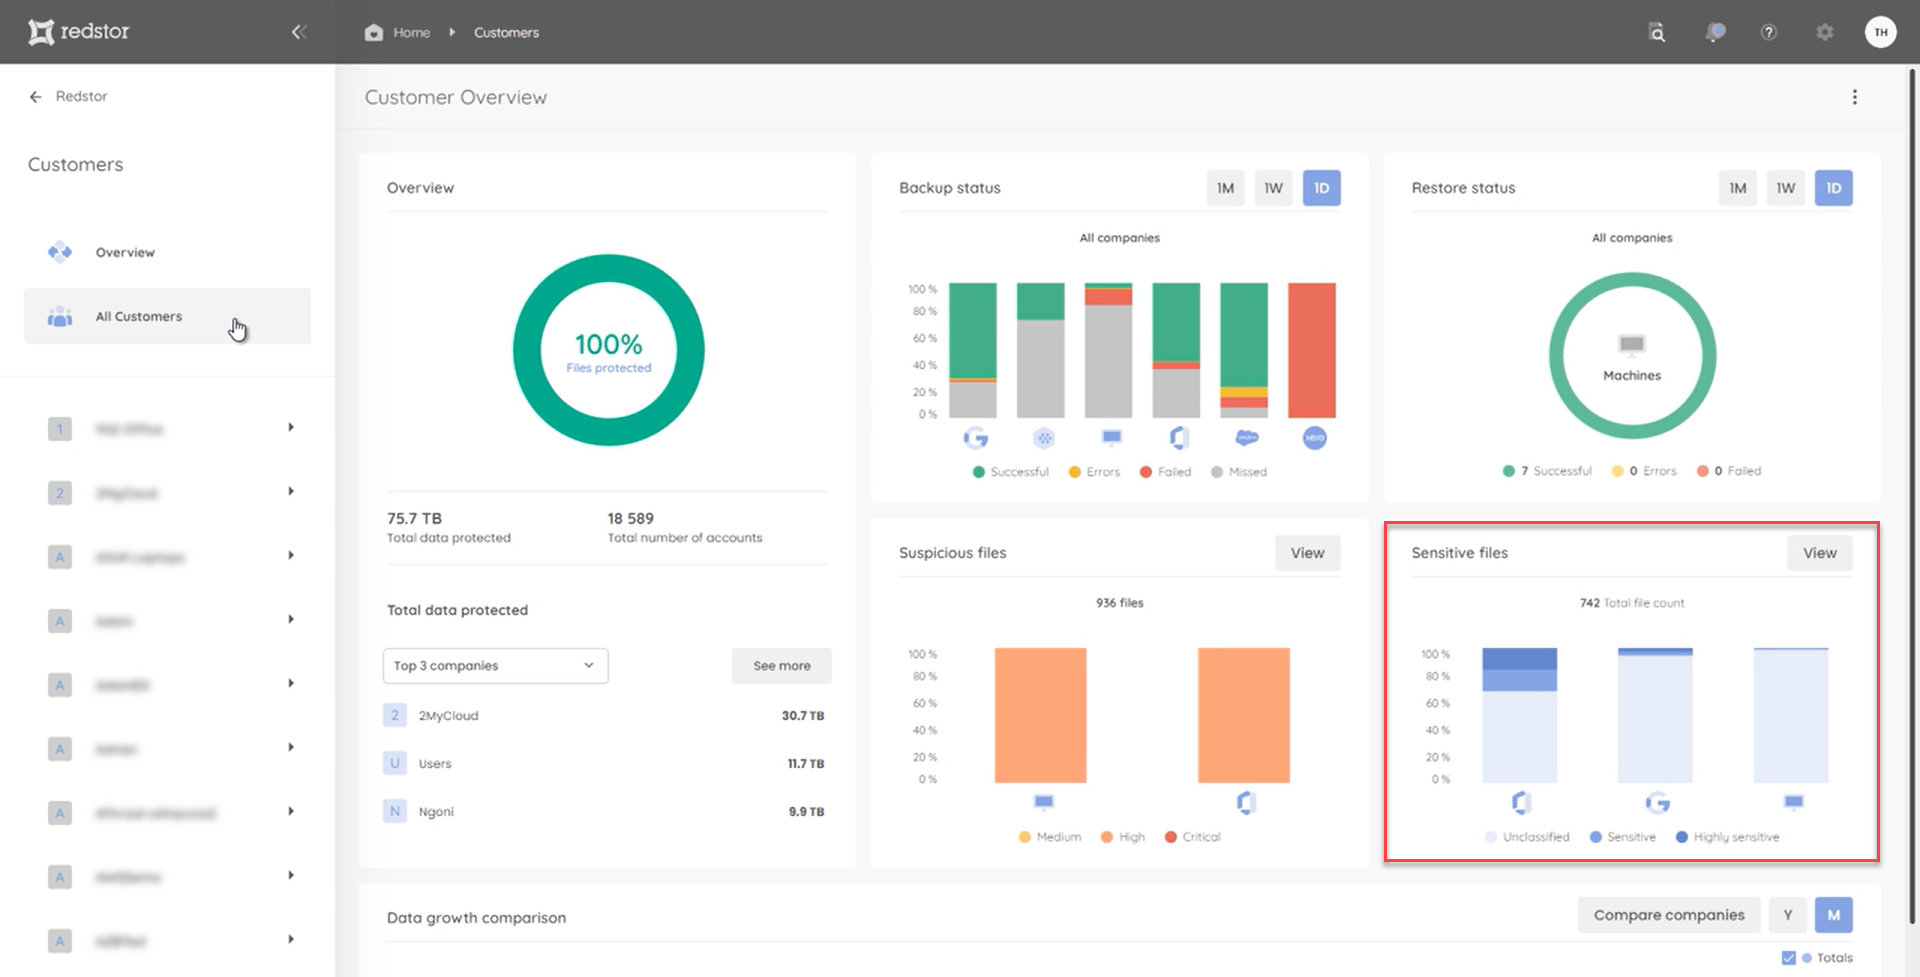The width and height of the screenshot is (1920, 977).
Task: Click the Users company row
Action: [x=606, y=763]
